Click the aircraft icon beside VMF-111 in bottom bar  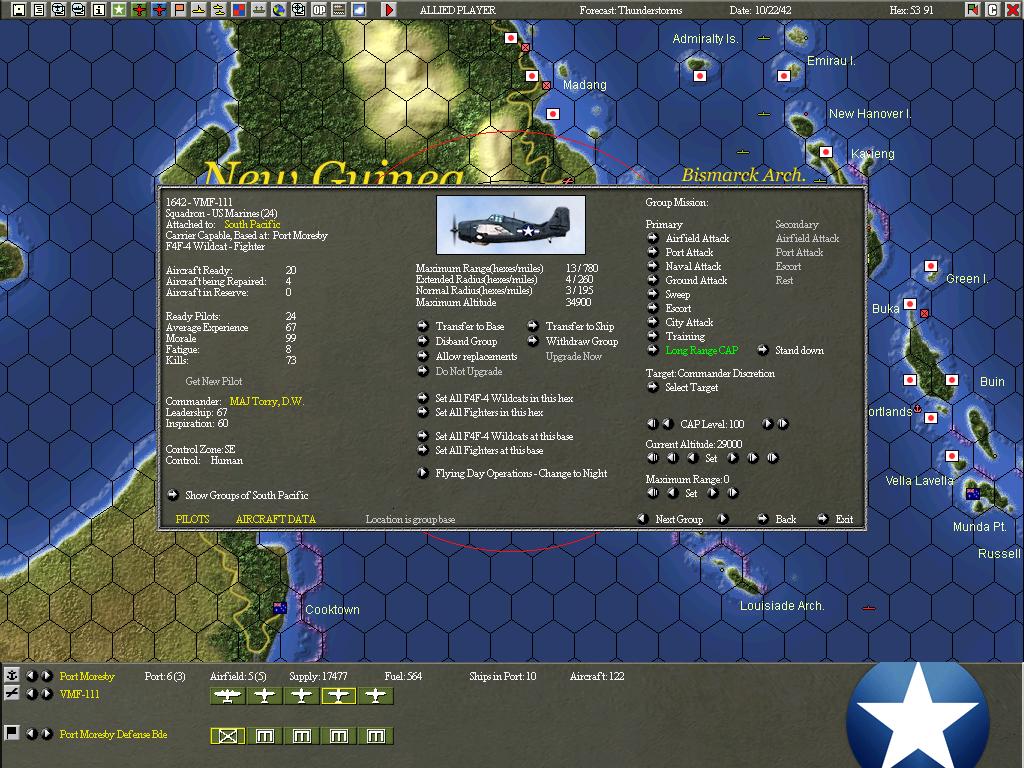(11, 693)
